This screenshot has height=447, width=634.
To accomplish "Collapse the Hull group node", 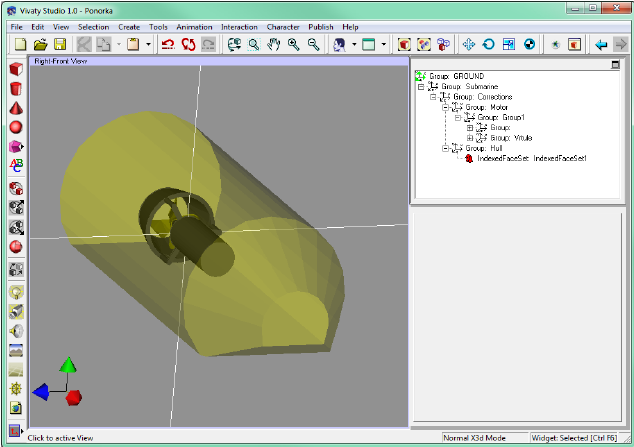I will (445, 148).
